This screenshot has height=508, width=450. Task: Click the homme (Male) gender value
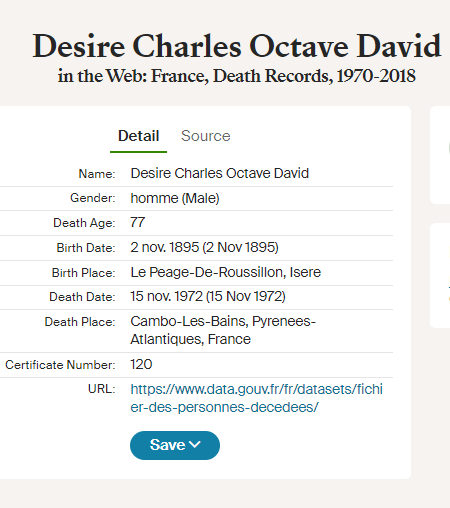point(175,198)
